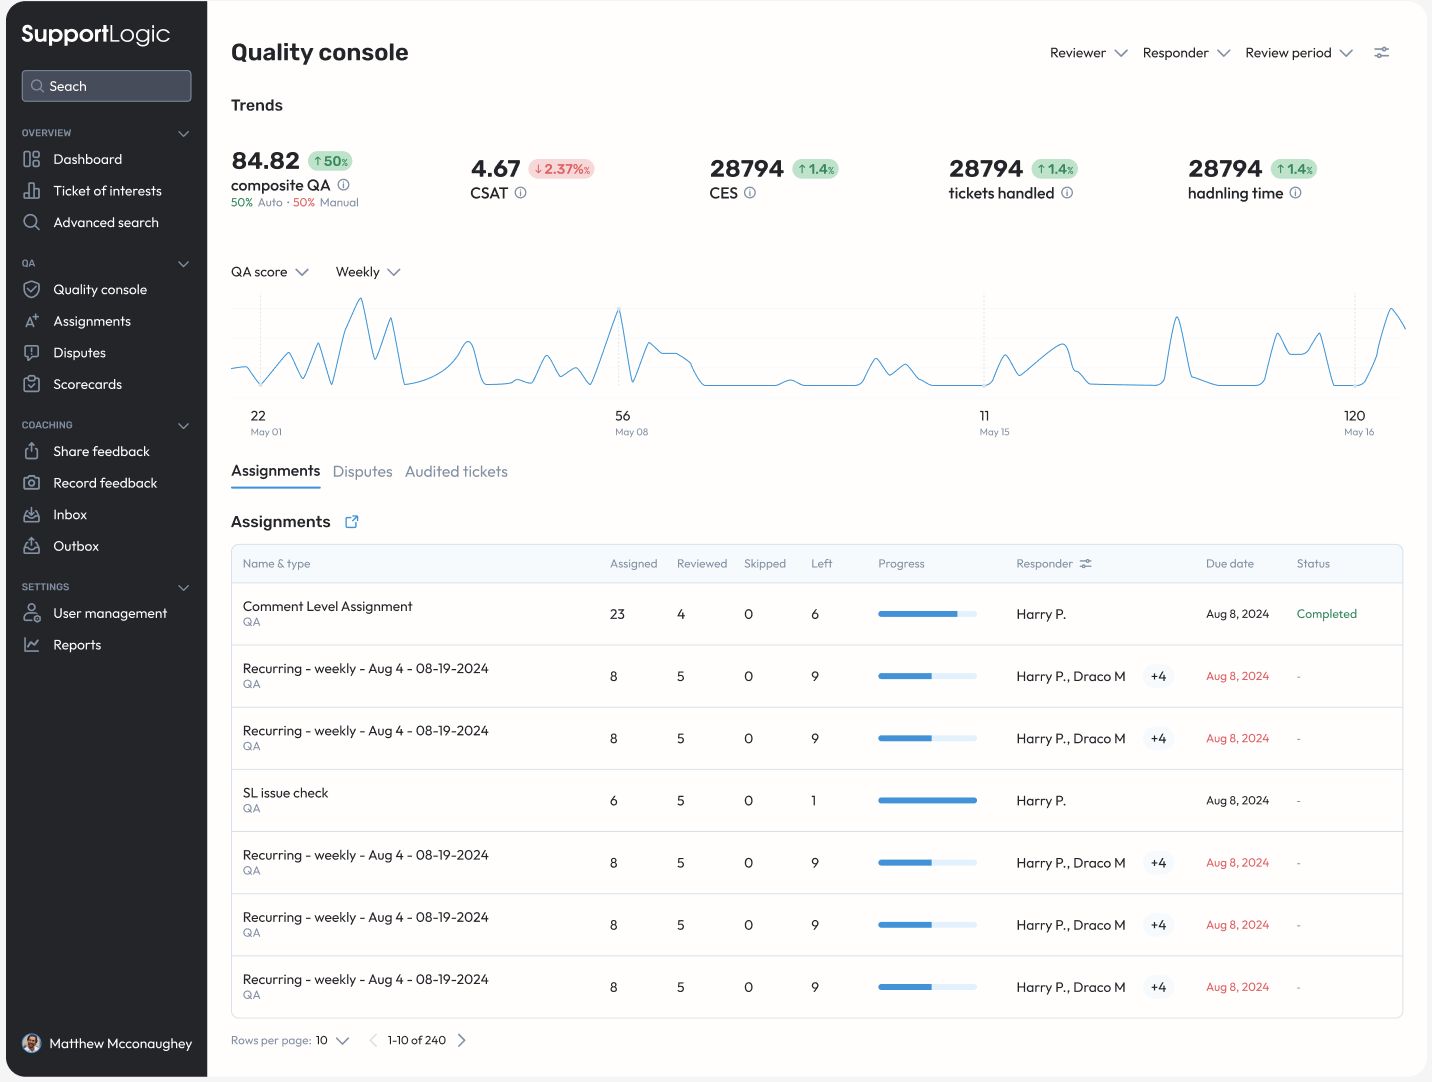Switch to the Assignments tab
The width and height of the screenshot is (1432, 1082).
[x=275, y=471]
